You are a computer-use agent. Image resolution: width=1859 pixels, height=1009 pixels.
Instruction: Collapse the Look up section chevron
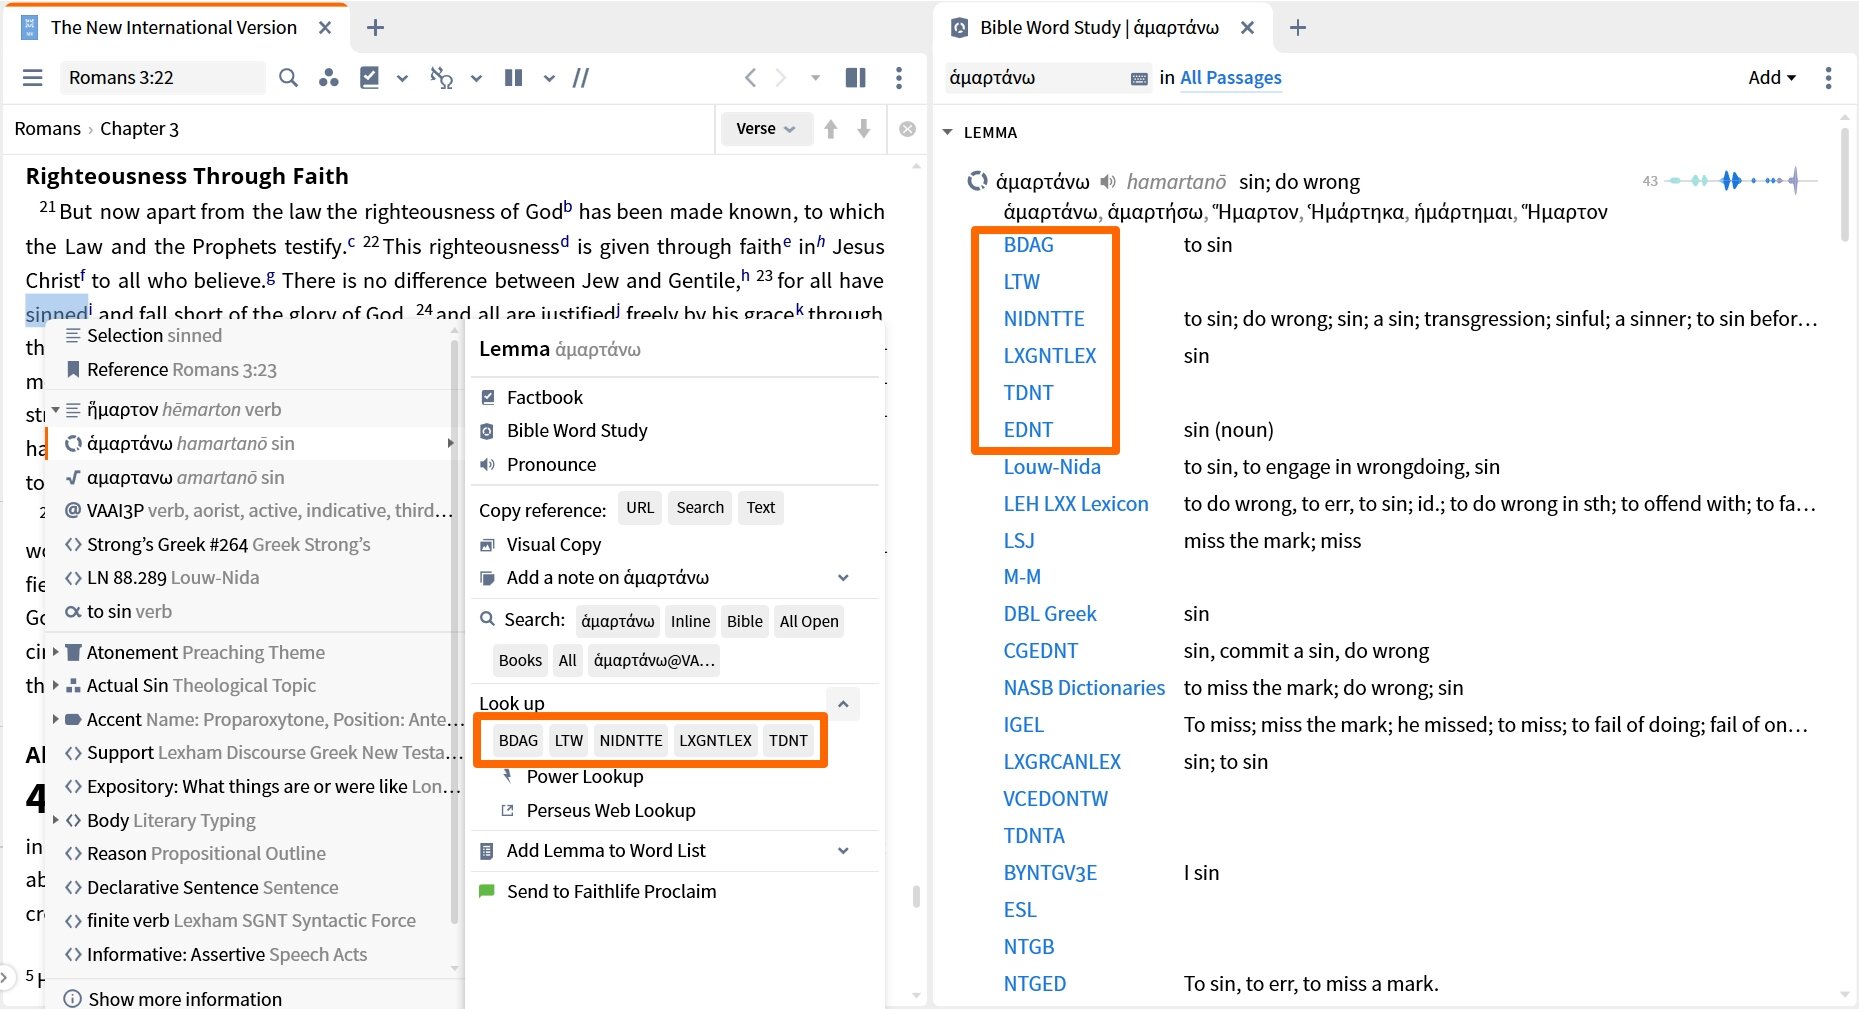point(843,704)
